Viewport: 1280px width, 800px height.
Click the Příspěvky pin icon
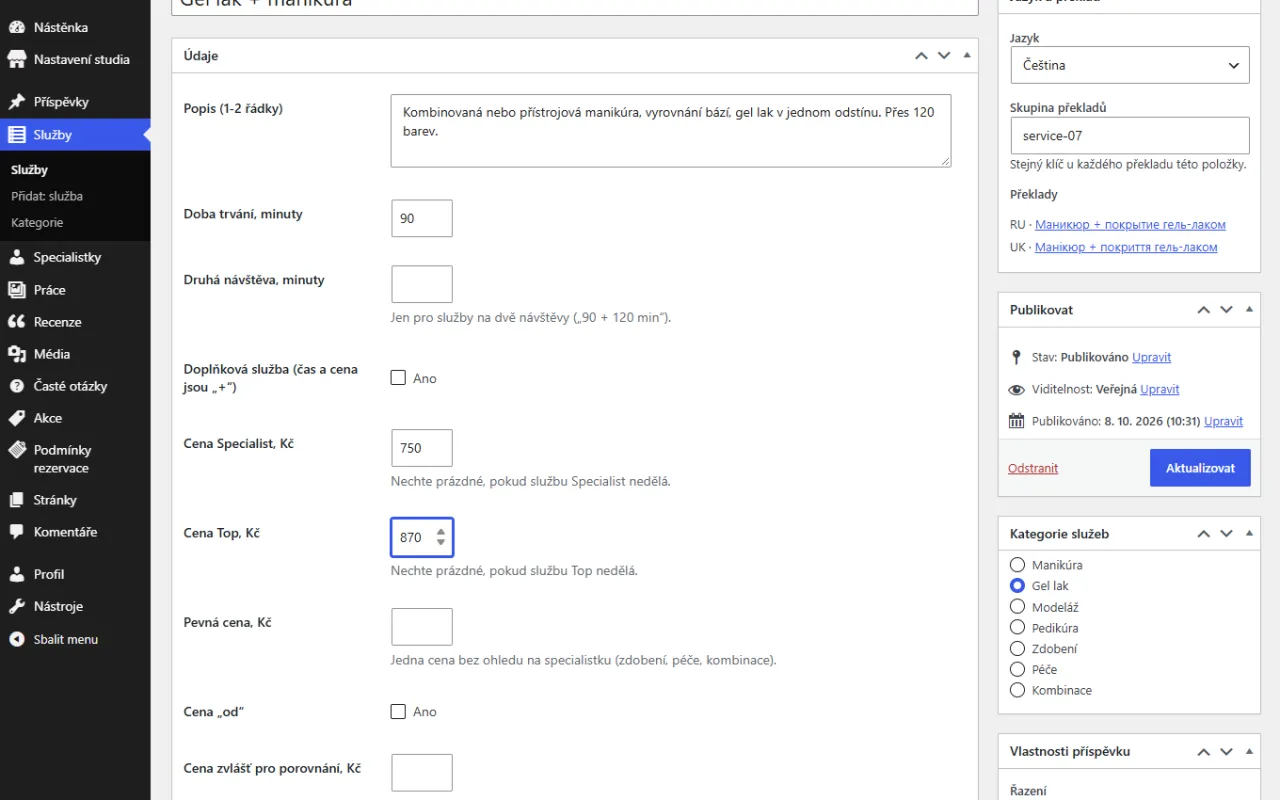click(16, 102)
